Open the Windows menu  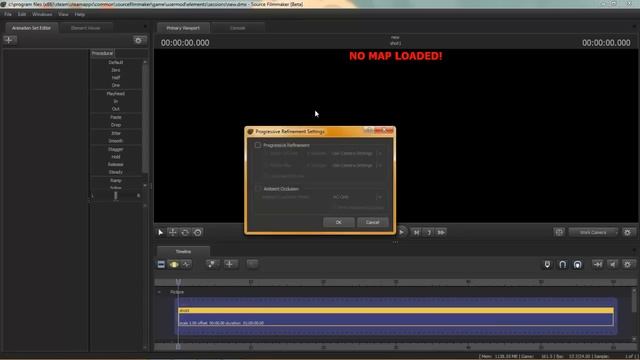pyautogui.click(x=42, y=14)
